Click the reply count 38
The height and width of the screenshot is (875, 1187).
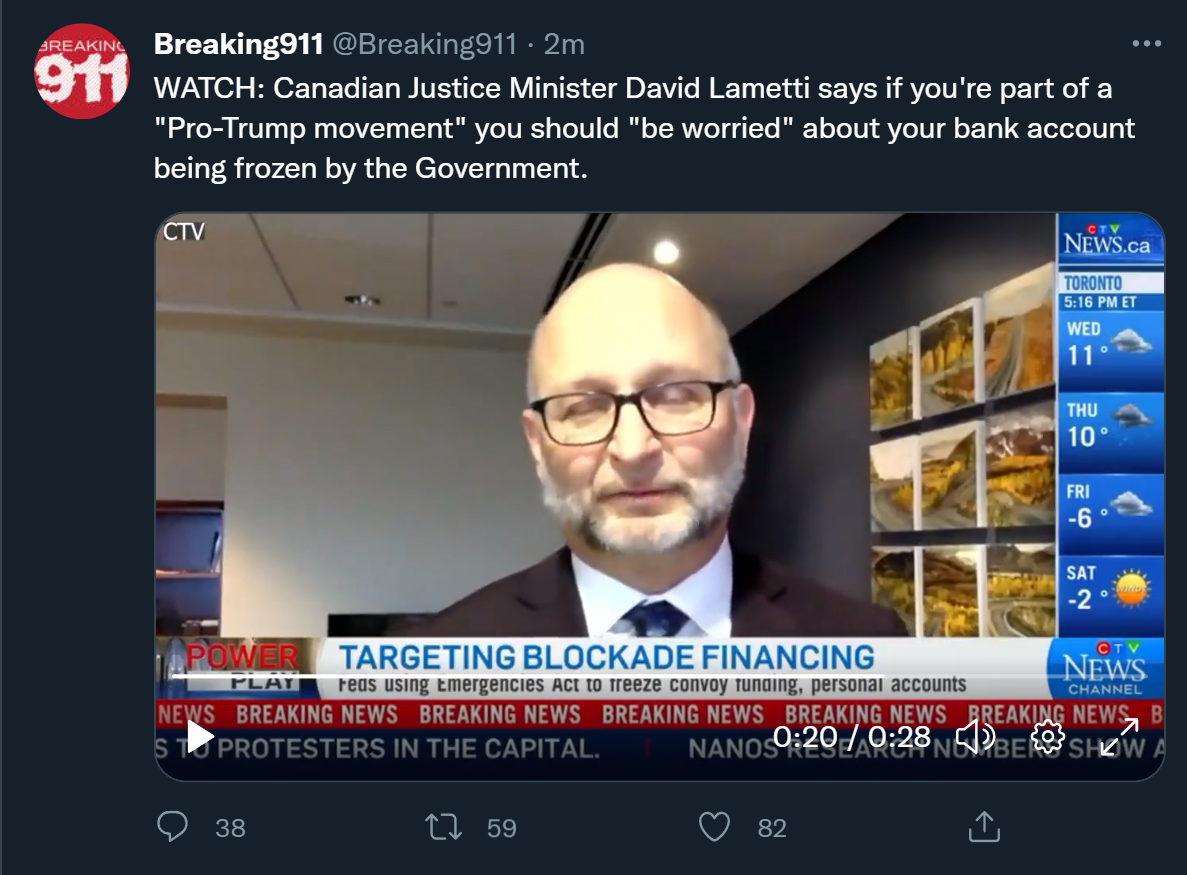(x=230, y=828)
